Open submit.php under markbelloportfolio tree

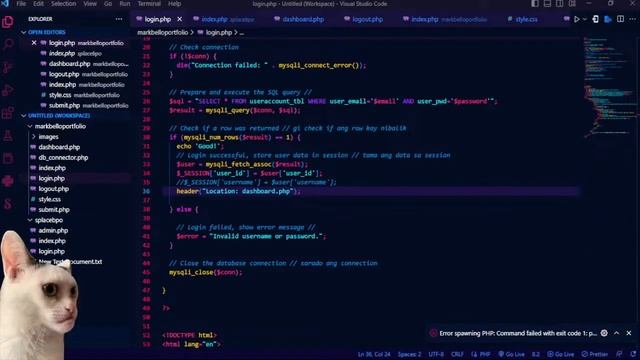tap(54, 210)
